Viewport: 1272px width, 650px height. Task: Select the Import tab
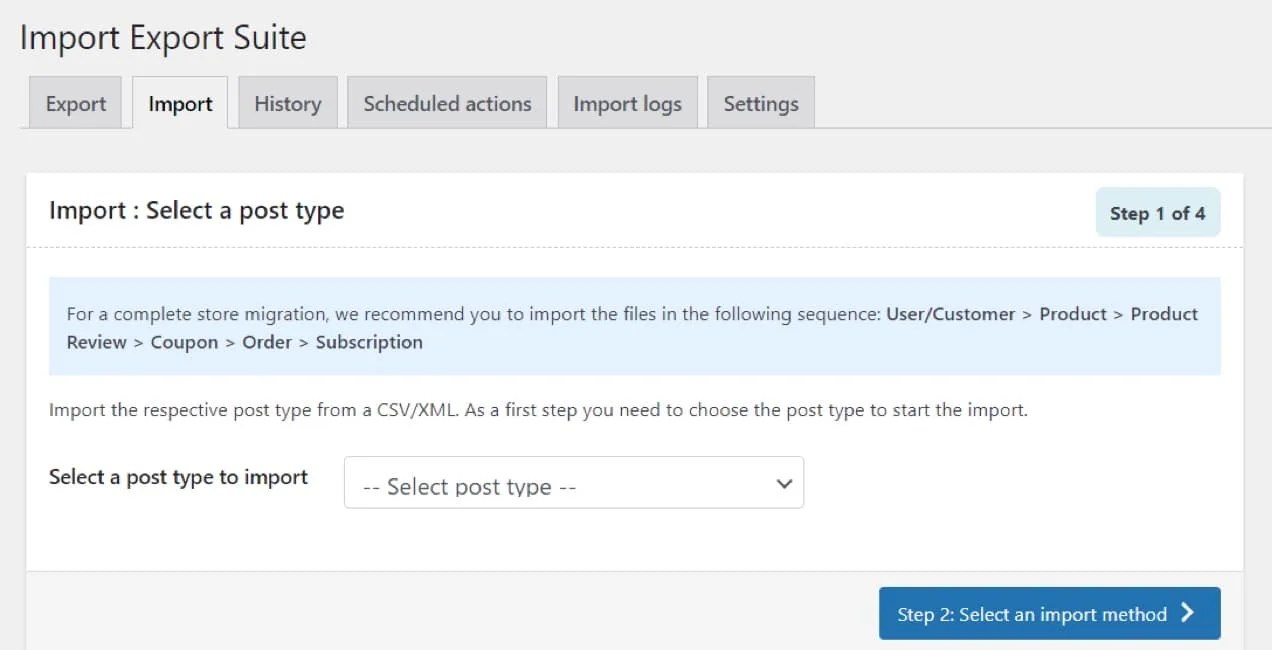click(x=180, y=104)
